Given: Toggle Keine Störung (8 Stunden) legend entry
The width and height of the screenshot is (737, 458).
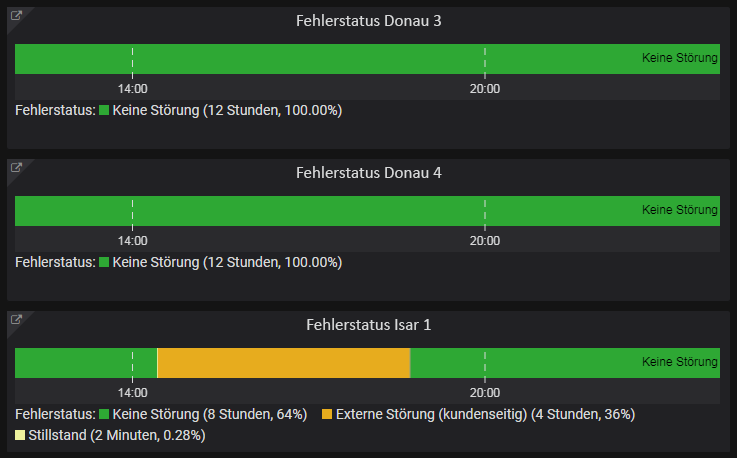Looking at the screenshot, I should click(210, 414).
